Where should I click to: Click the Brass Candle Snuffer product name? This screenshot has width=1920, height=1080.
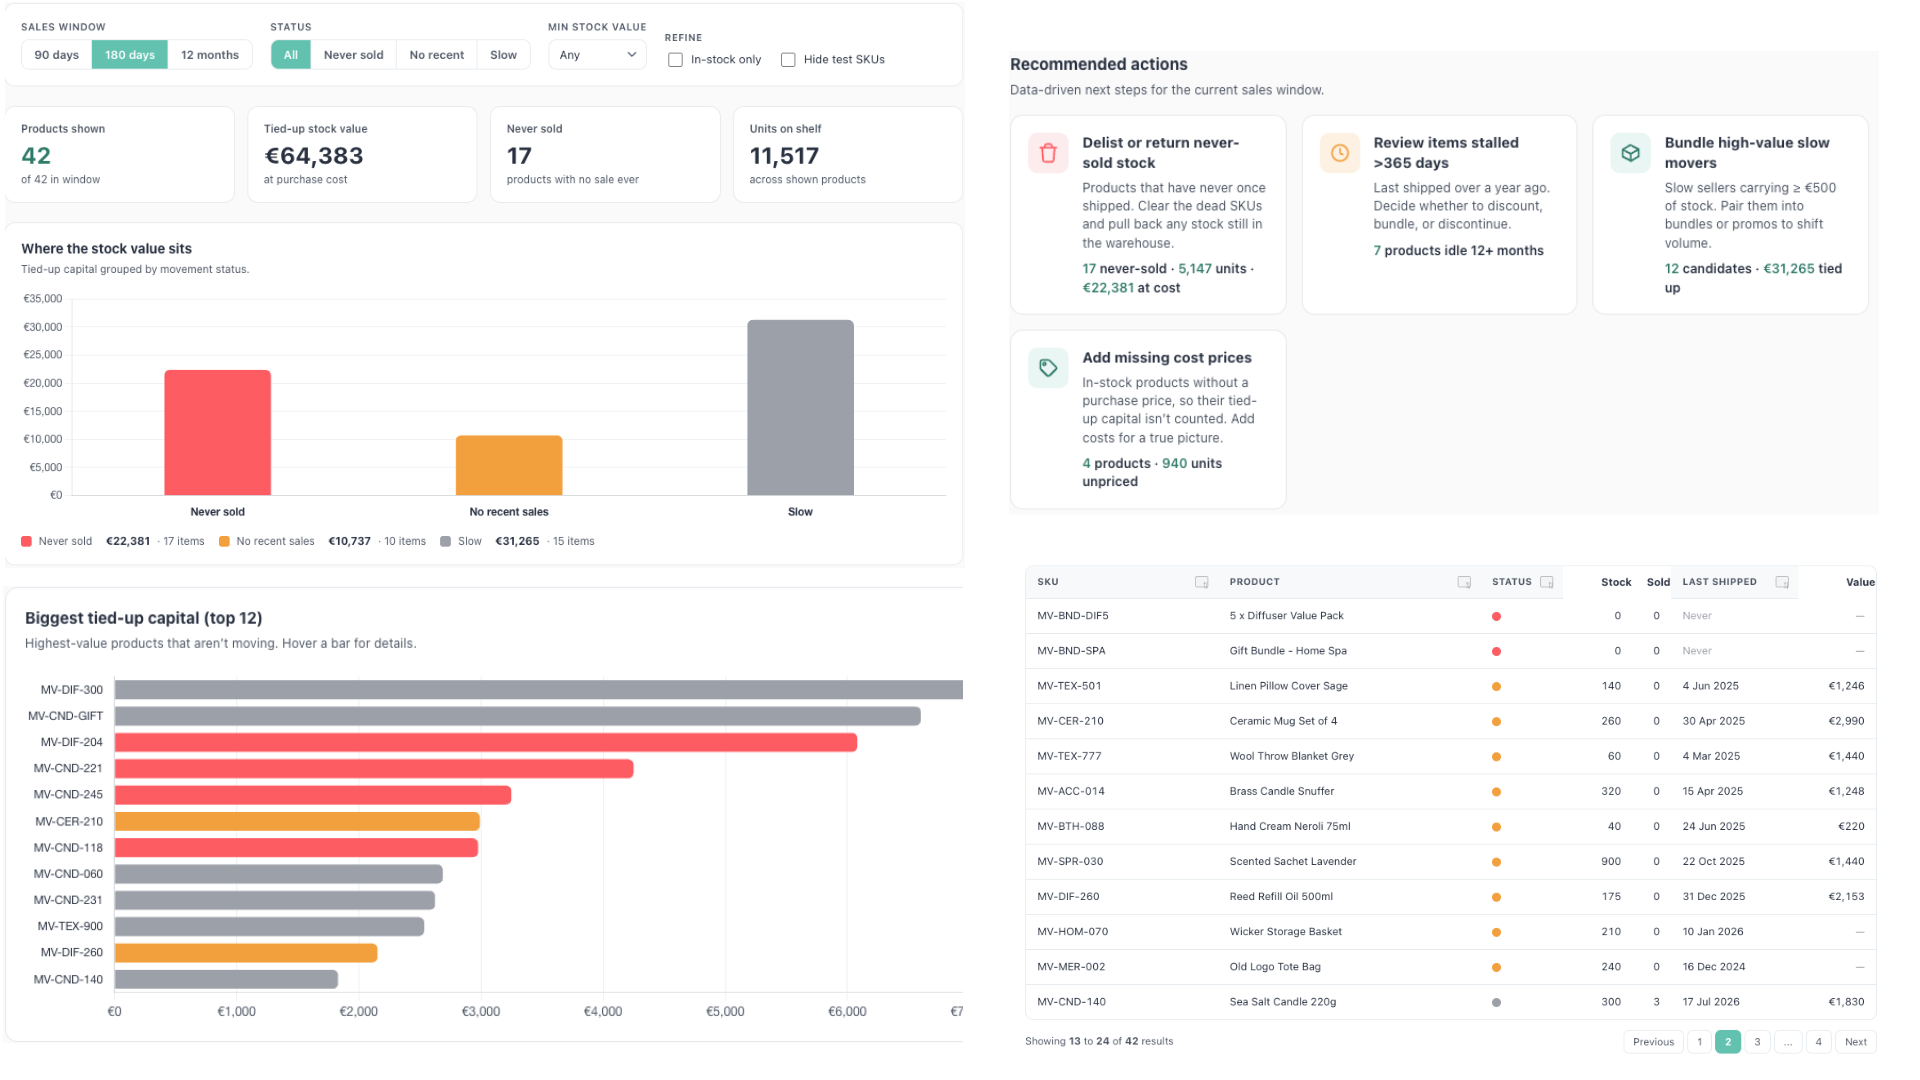pyautogui.click(x=1282, y=791)
